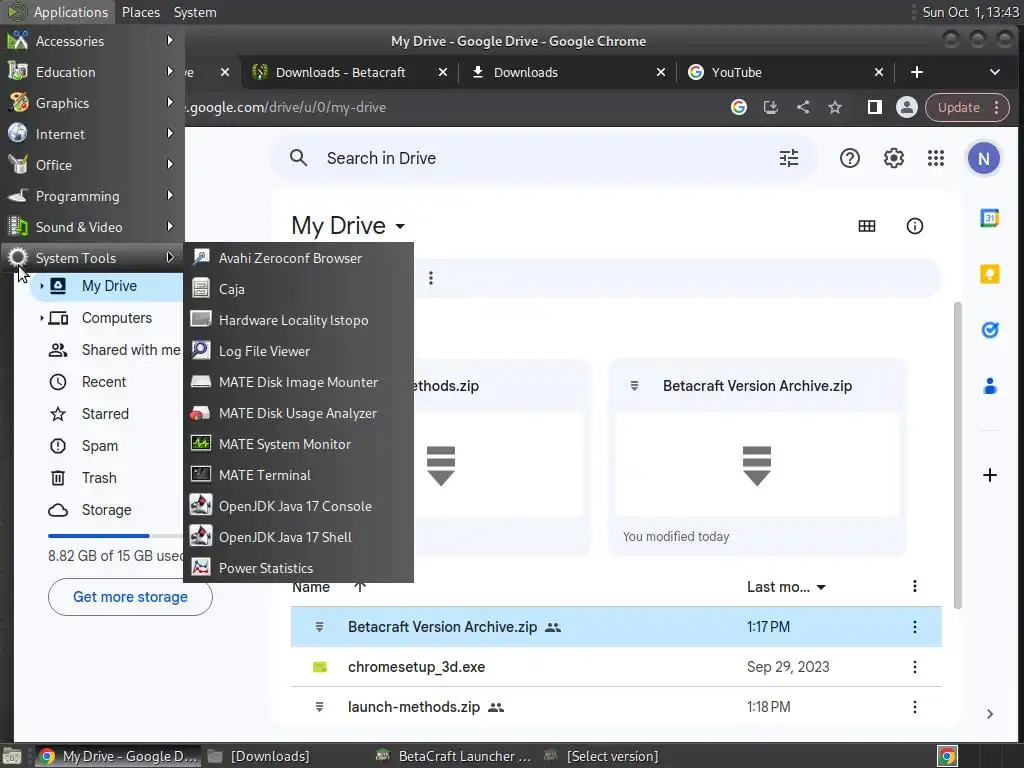Viewport: 1024px width, 768px height.
Task: Open OpenJDK Java 17 Console
Action: tap(298, 506)
